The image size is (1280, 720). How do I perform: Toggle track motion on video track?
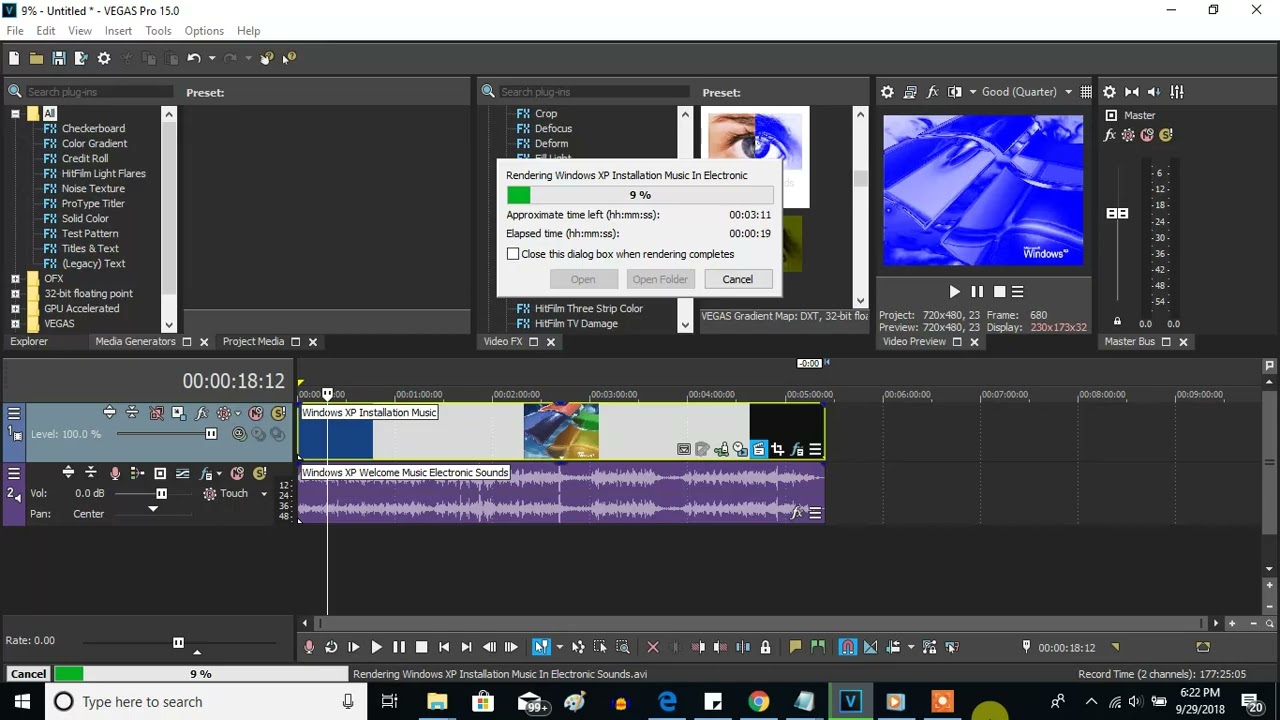[x=178, y=413]
